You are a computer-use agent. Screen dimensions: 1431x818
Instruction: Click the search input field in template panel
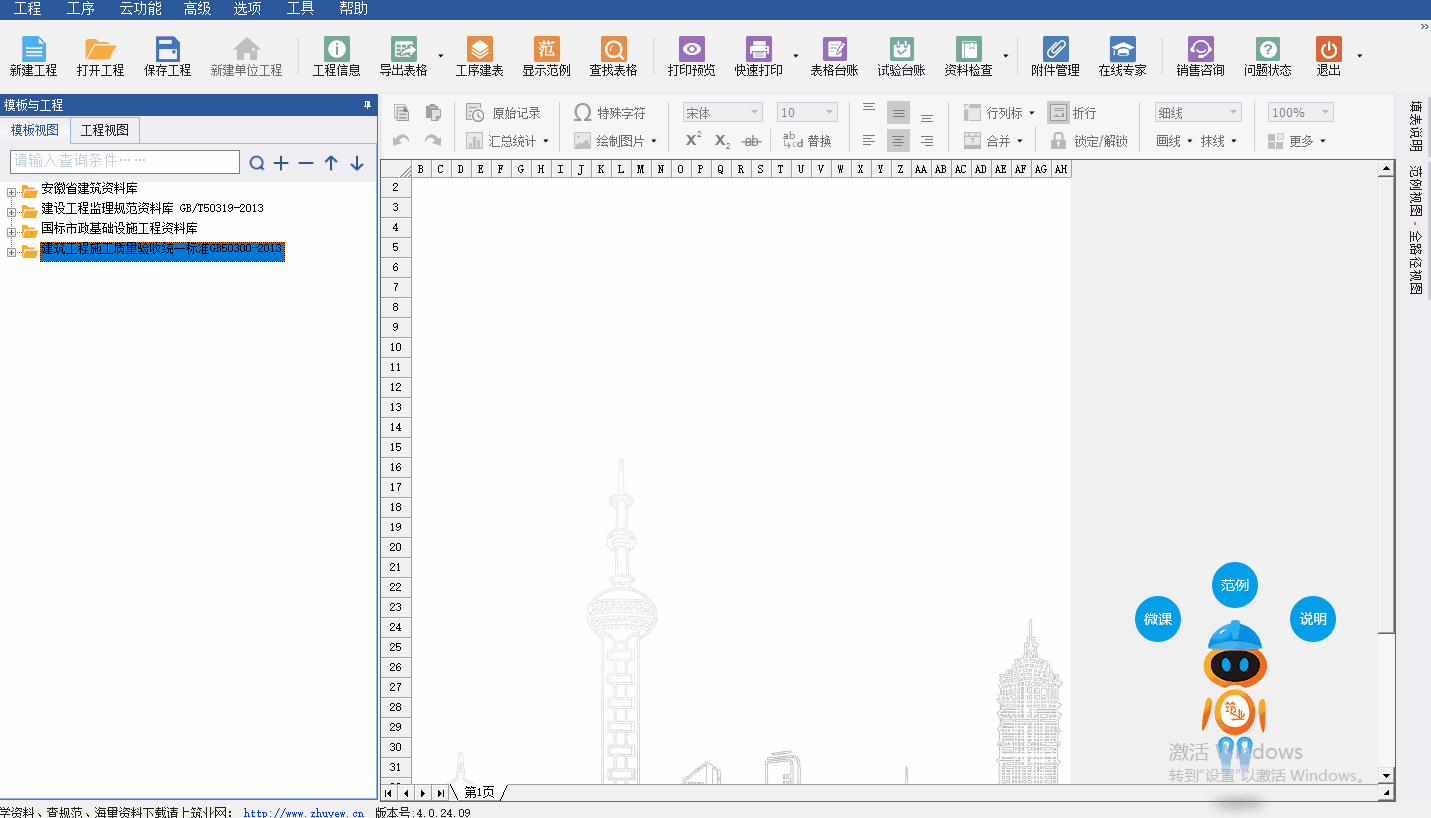coord(125,161)
